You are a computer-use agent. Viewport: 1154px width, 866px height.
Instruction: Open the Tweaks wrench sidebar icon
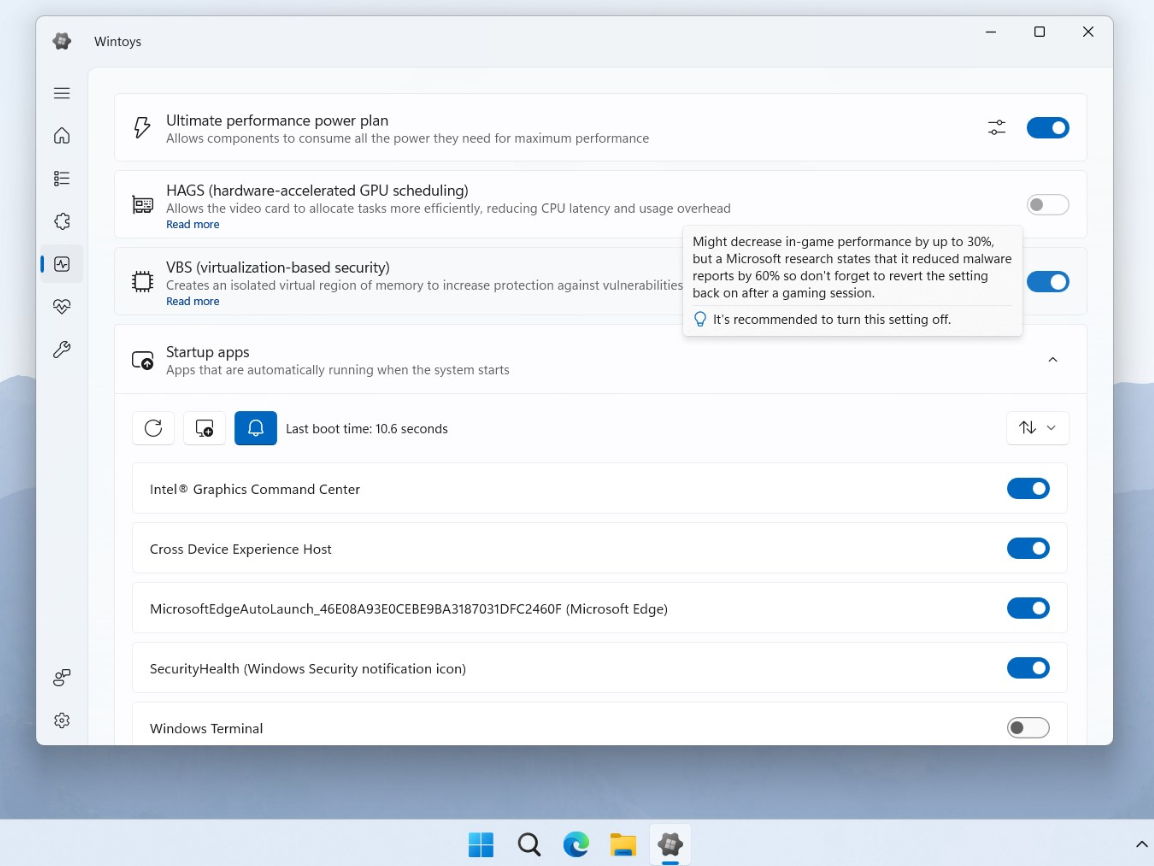coord(62,350)
